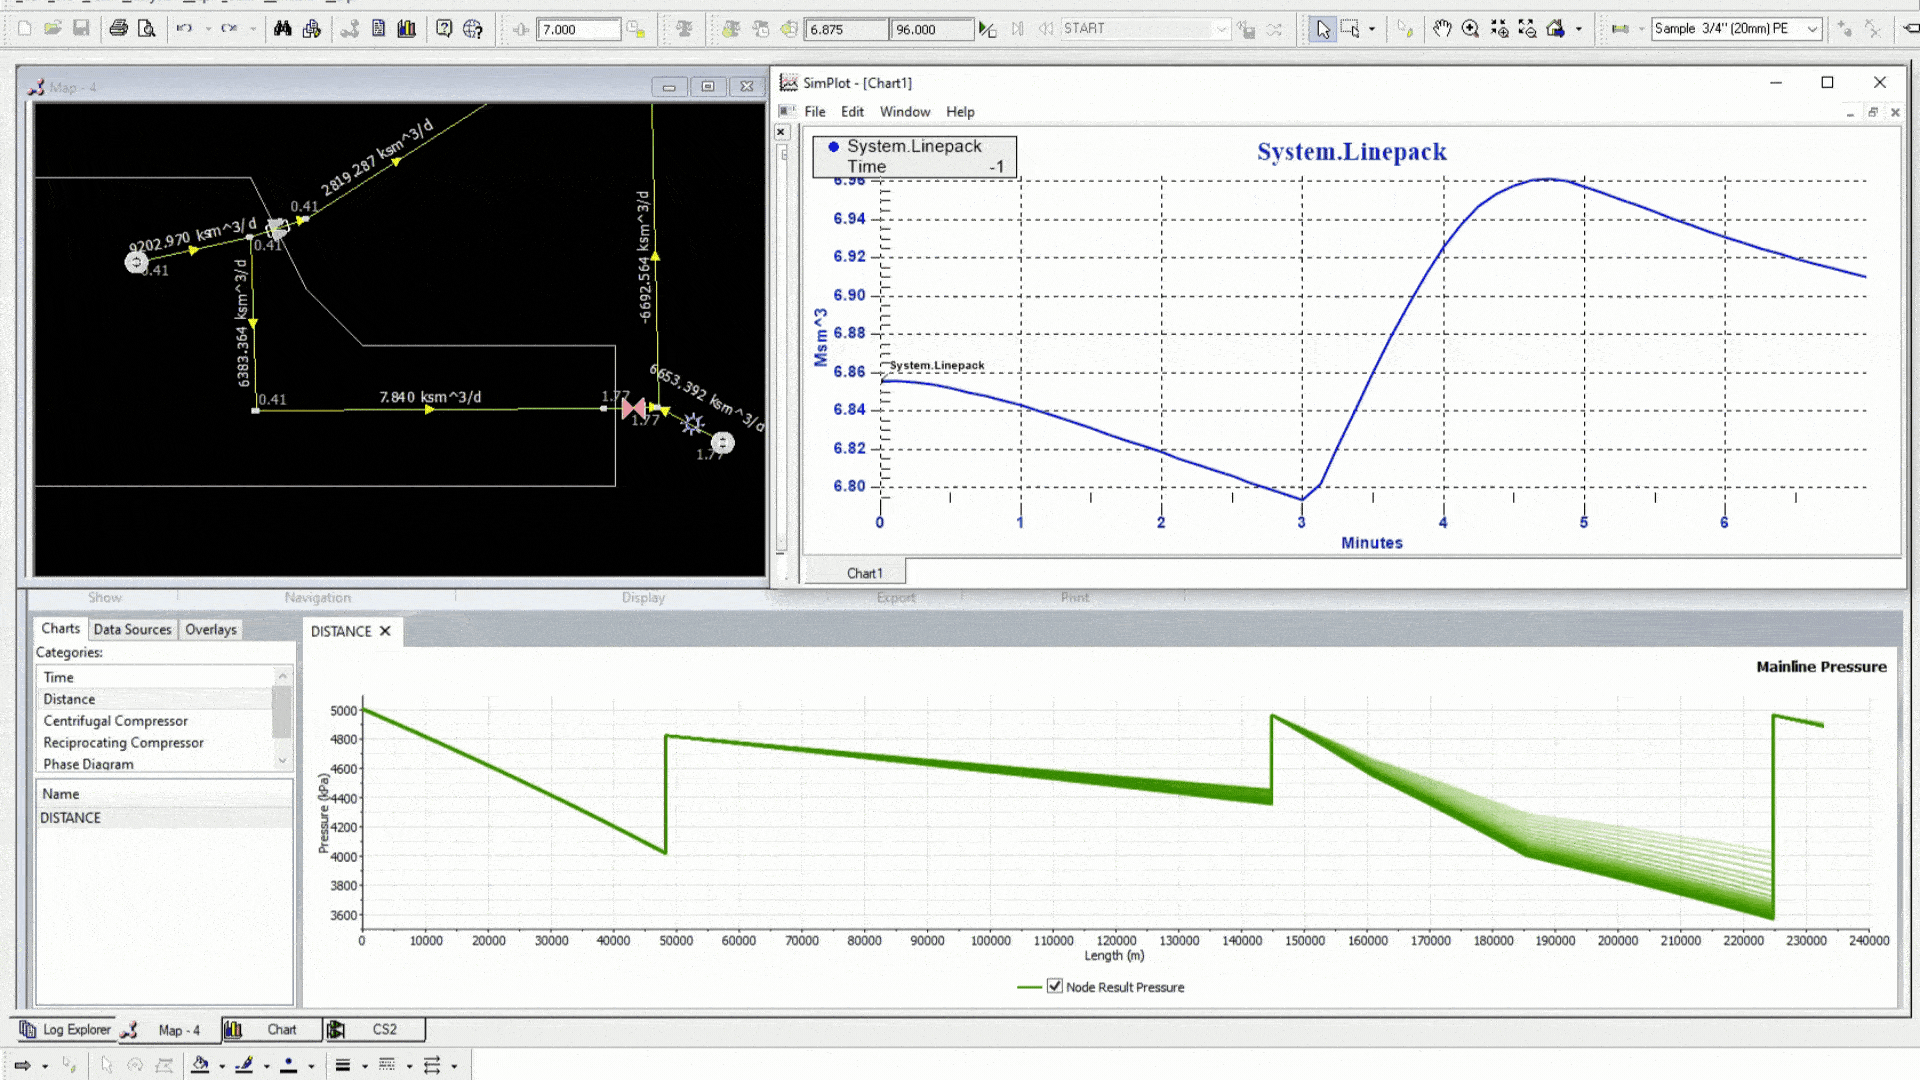Select the Zoom In magnifier tool

point(1470,28)
